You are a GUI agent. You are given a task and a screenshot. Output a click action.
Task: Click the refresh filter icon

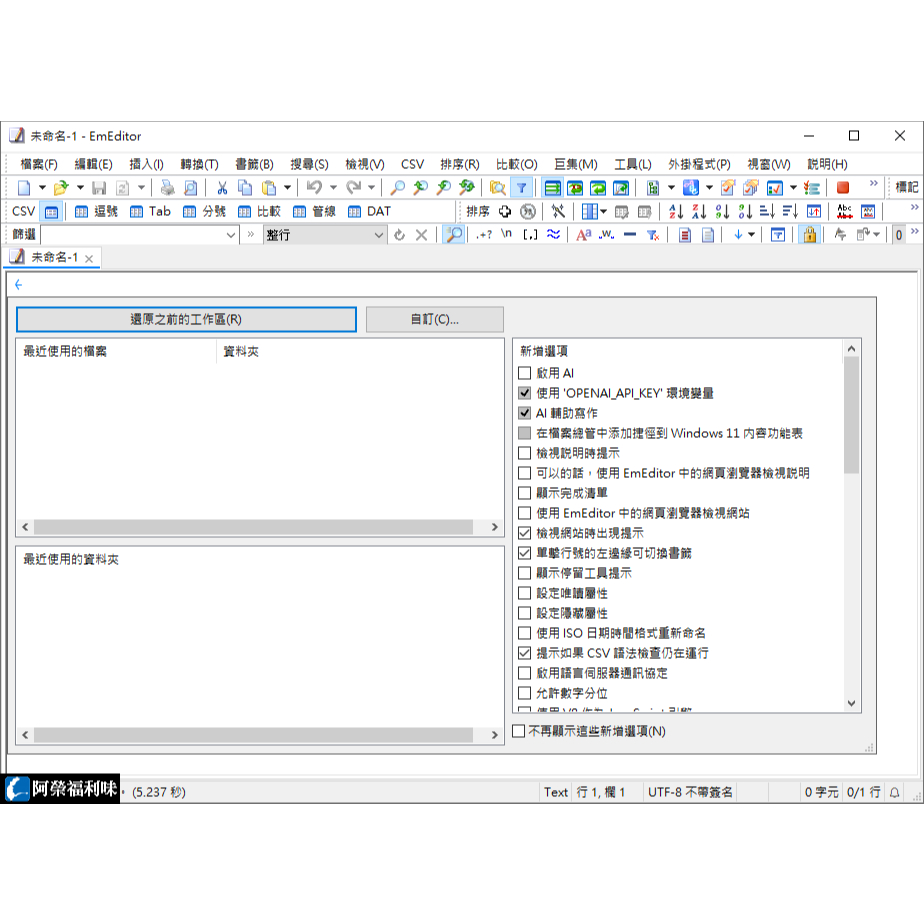[x=400, y=235]
